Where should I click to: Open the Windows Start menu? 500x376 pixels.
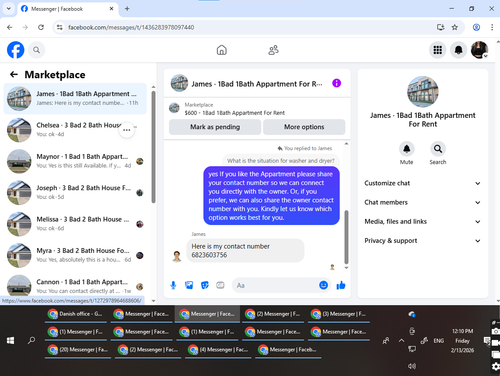click(x=11, y=340)
